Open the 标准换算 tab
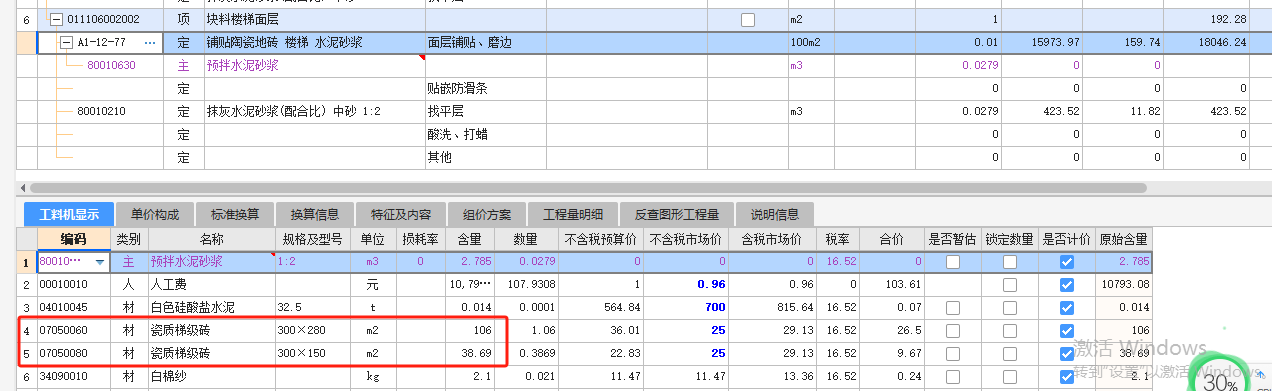1272x391 pixels. click(x=235, y=215)
